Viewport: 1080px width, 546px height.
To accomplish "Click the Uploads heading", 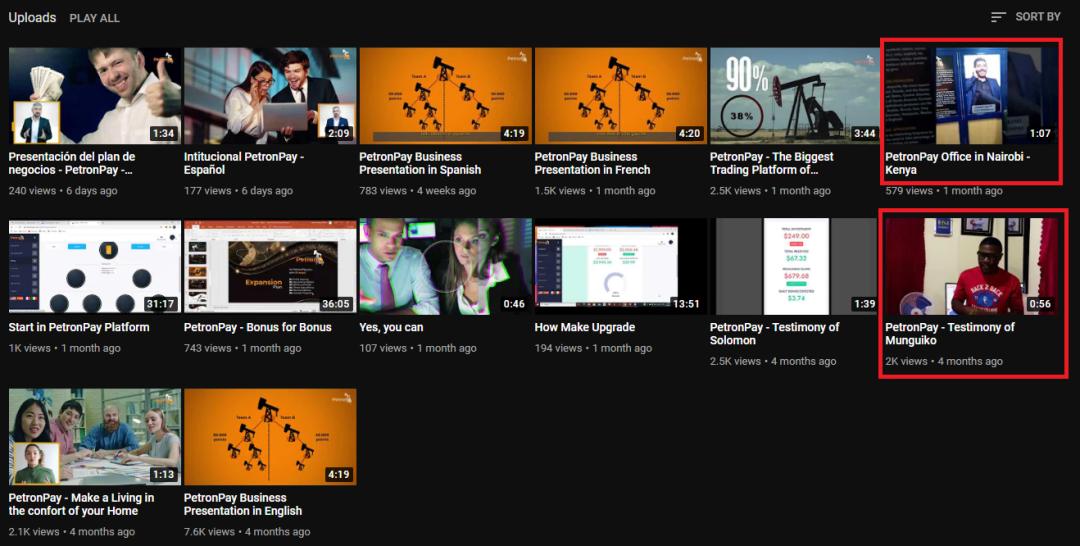I will [x=32, y=18].
